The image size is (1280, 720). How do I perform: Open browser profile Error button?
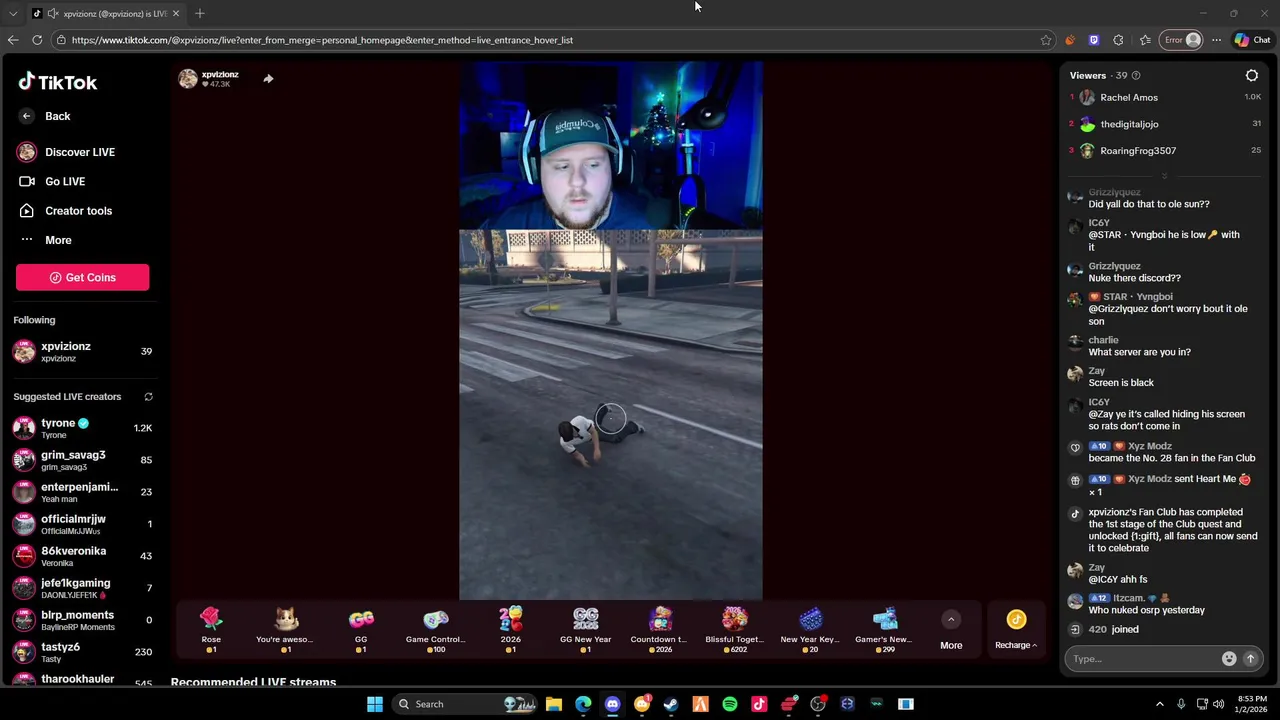(x=1181, y=40)
